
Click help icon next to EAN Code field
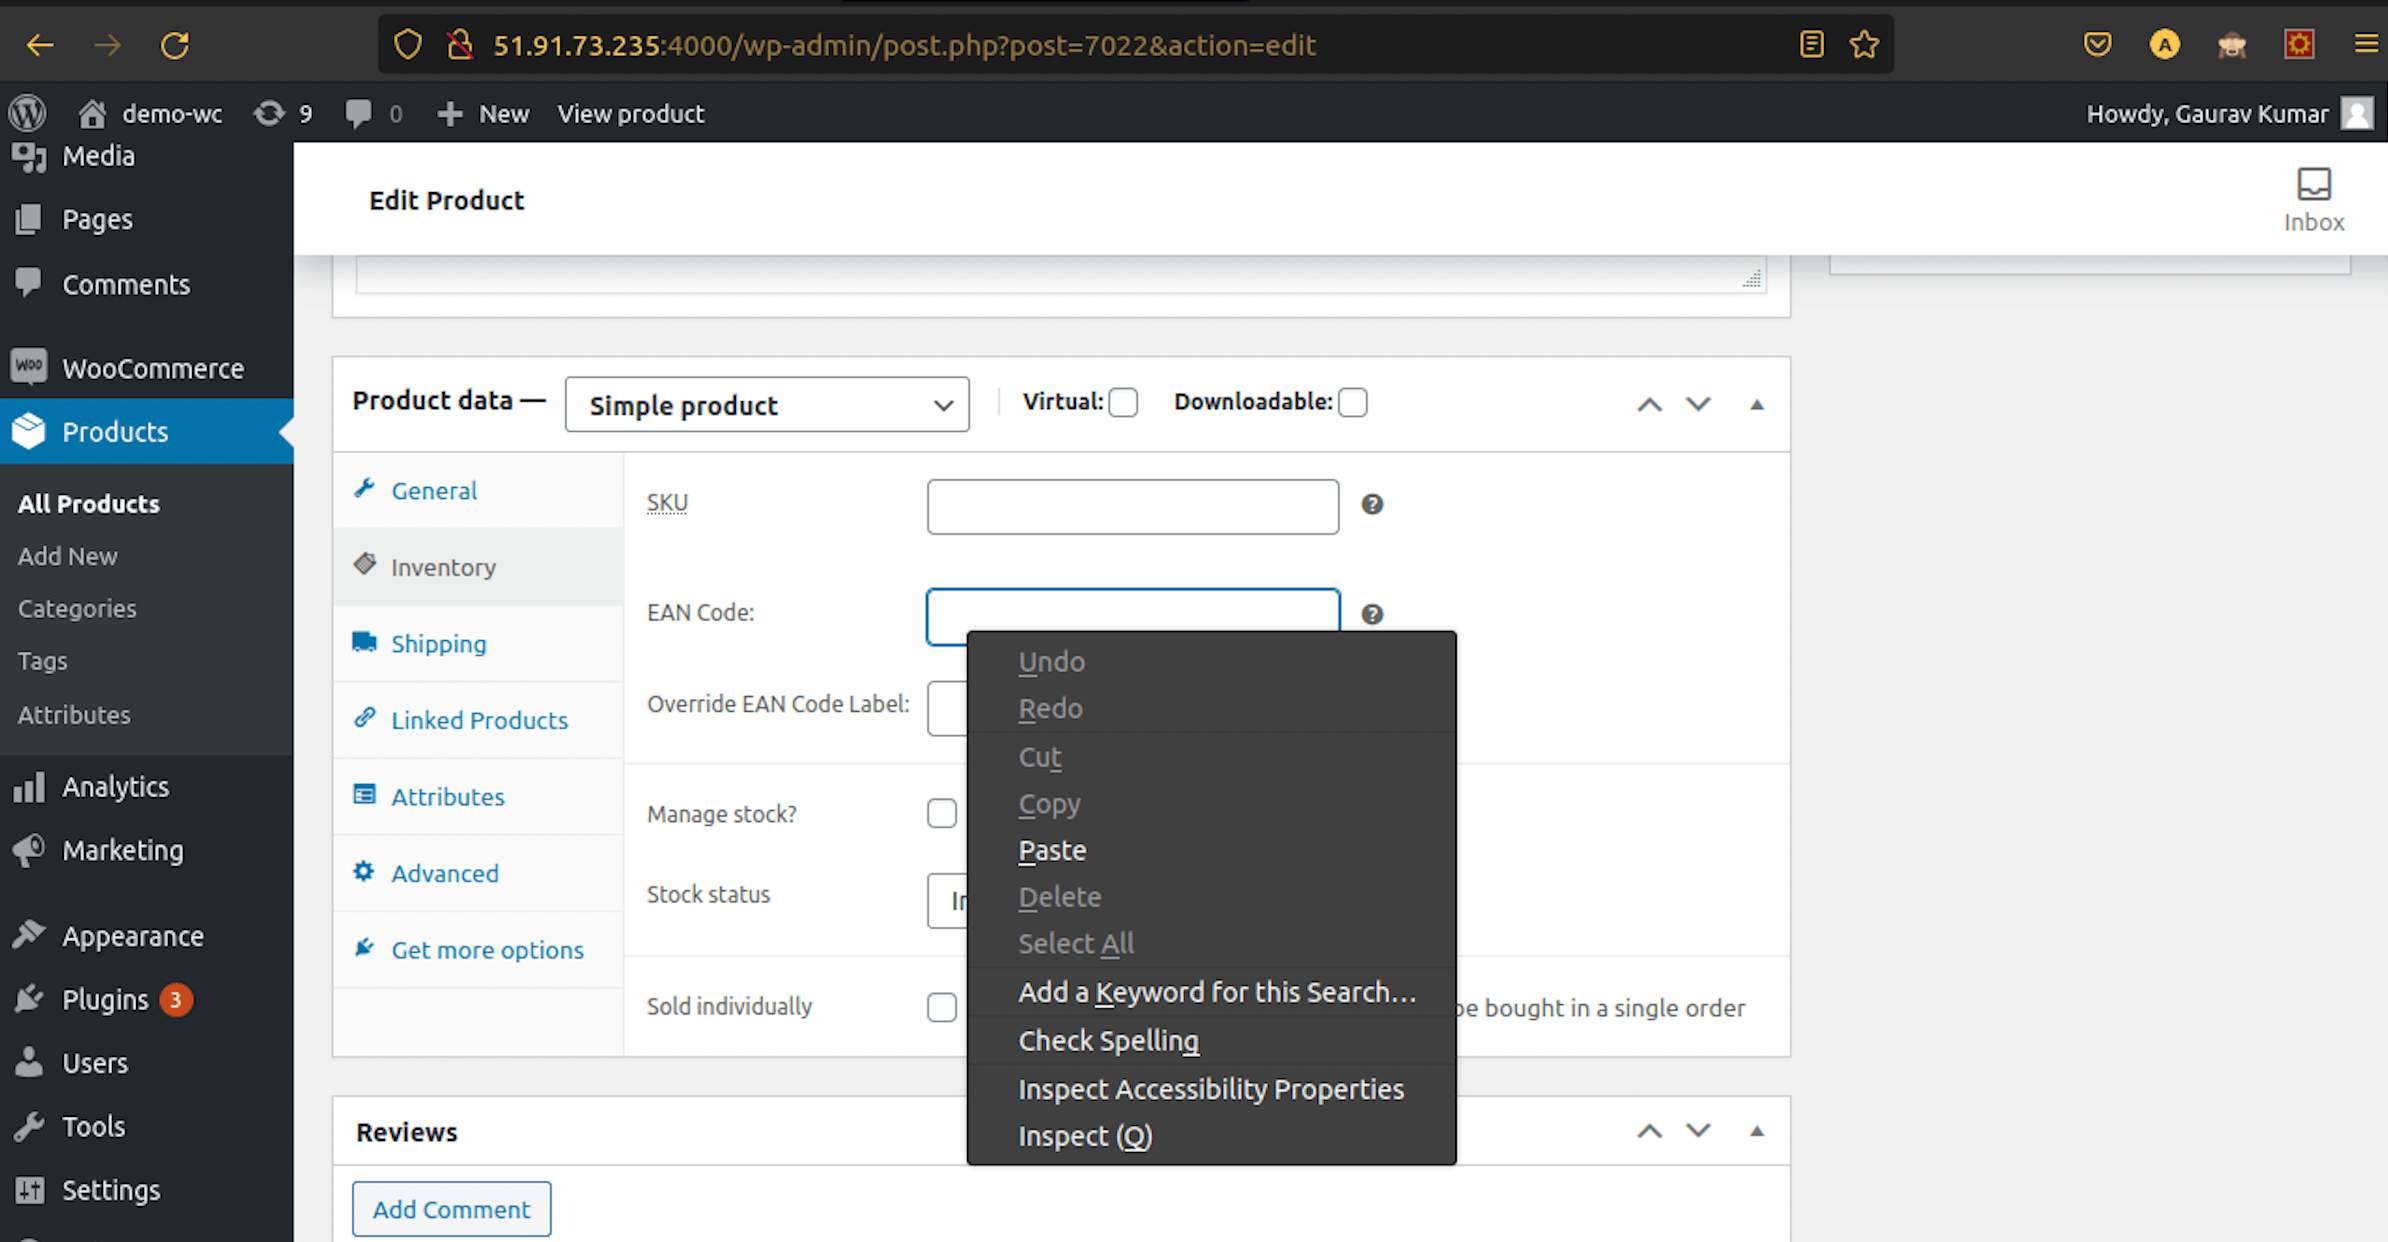pyautogui.click(x=1372, y=614)
